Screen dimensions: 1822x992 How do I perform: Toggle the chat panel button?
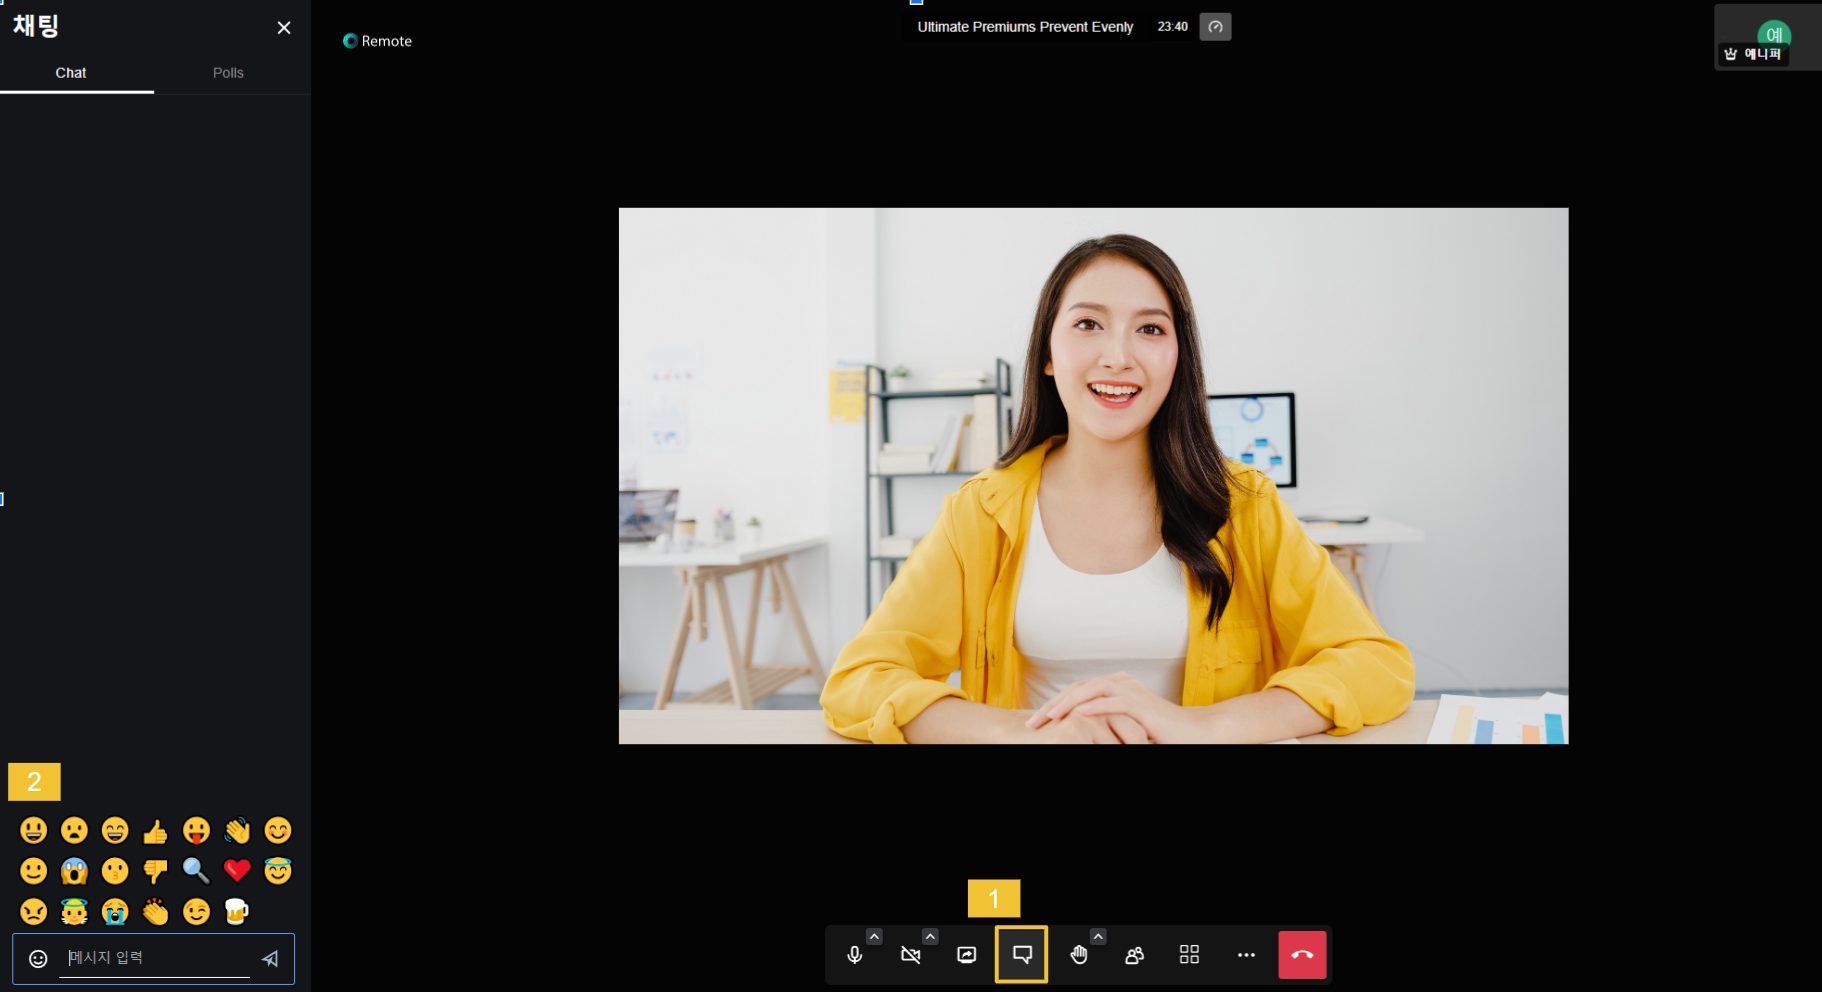coord(1021,955)
